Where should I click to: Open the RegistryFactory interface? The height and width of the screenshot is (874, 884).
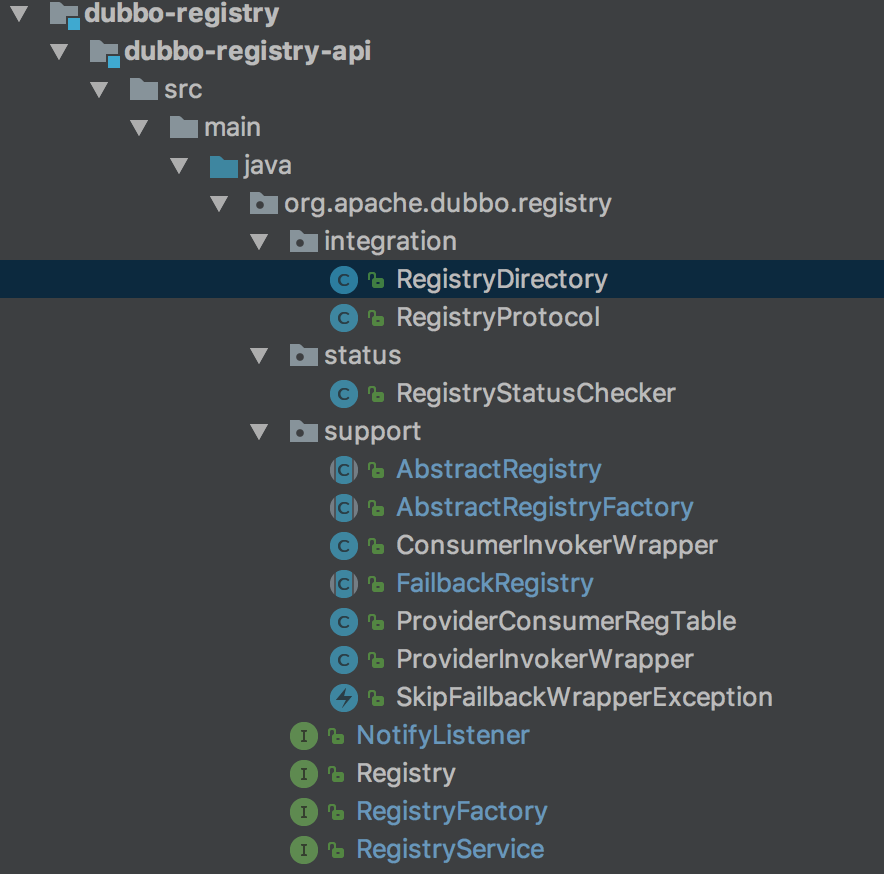452,812
